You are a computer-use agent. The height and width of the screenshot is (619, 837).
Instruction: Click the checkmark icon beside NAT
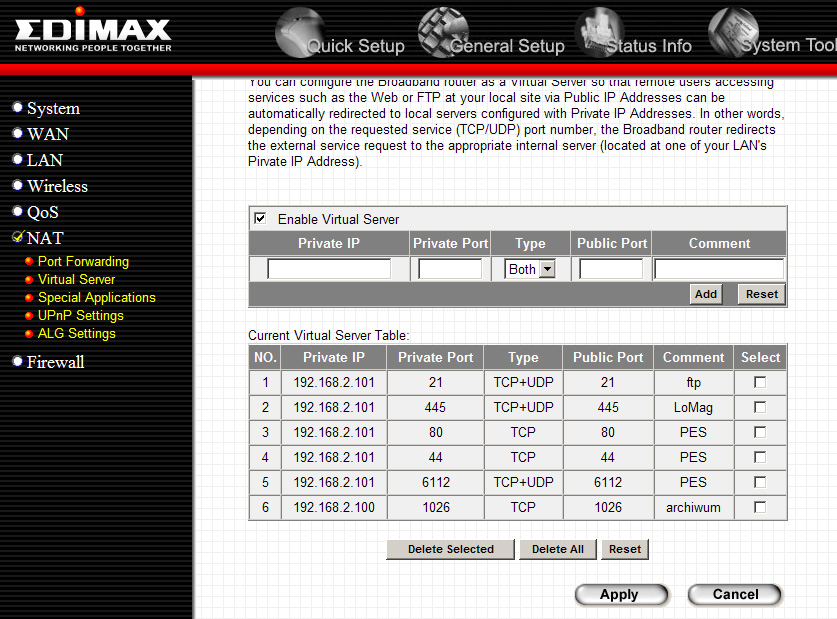coord(18,236)
